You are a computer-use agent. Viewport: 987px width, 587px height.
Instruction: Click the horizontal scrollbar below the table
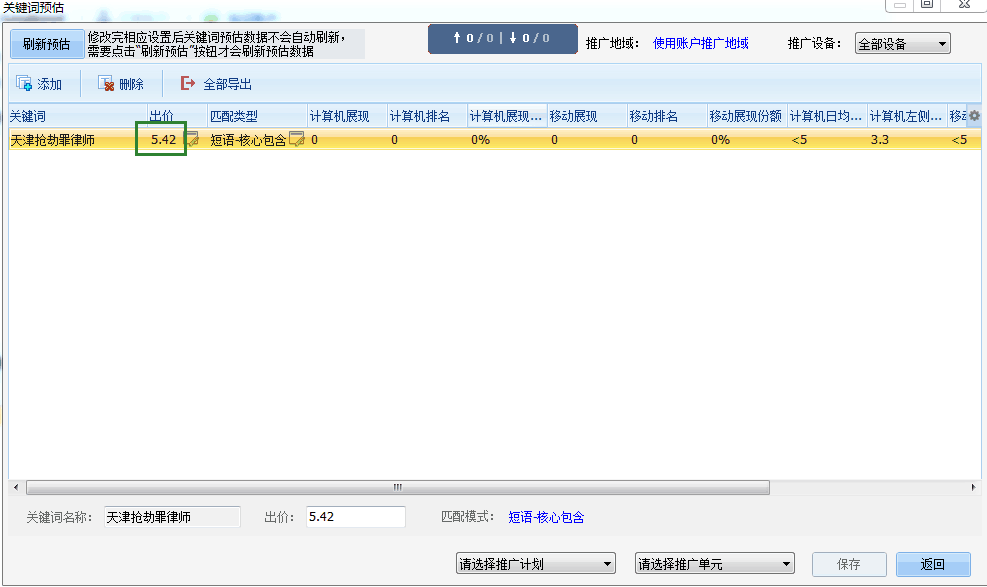[395, 487]
